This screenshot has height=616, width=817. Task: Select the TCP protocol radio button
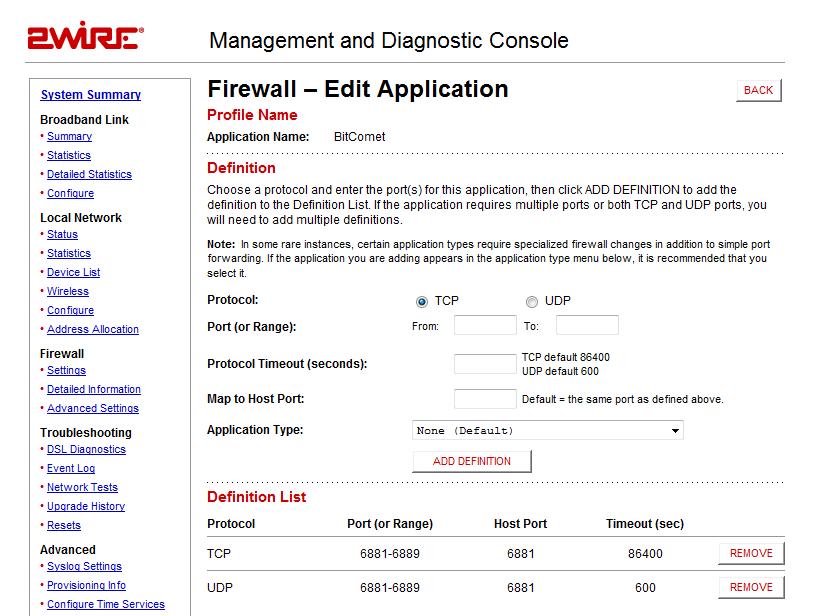pyautogui.click(x=422, y=302)
